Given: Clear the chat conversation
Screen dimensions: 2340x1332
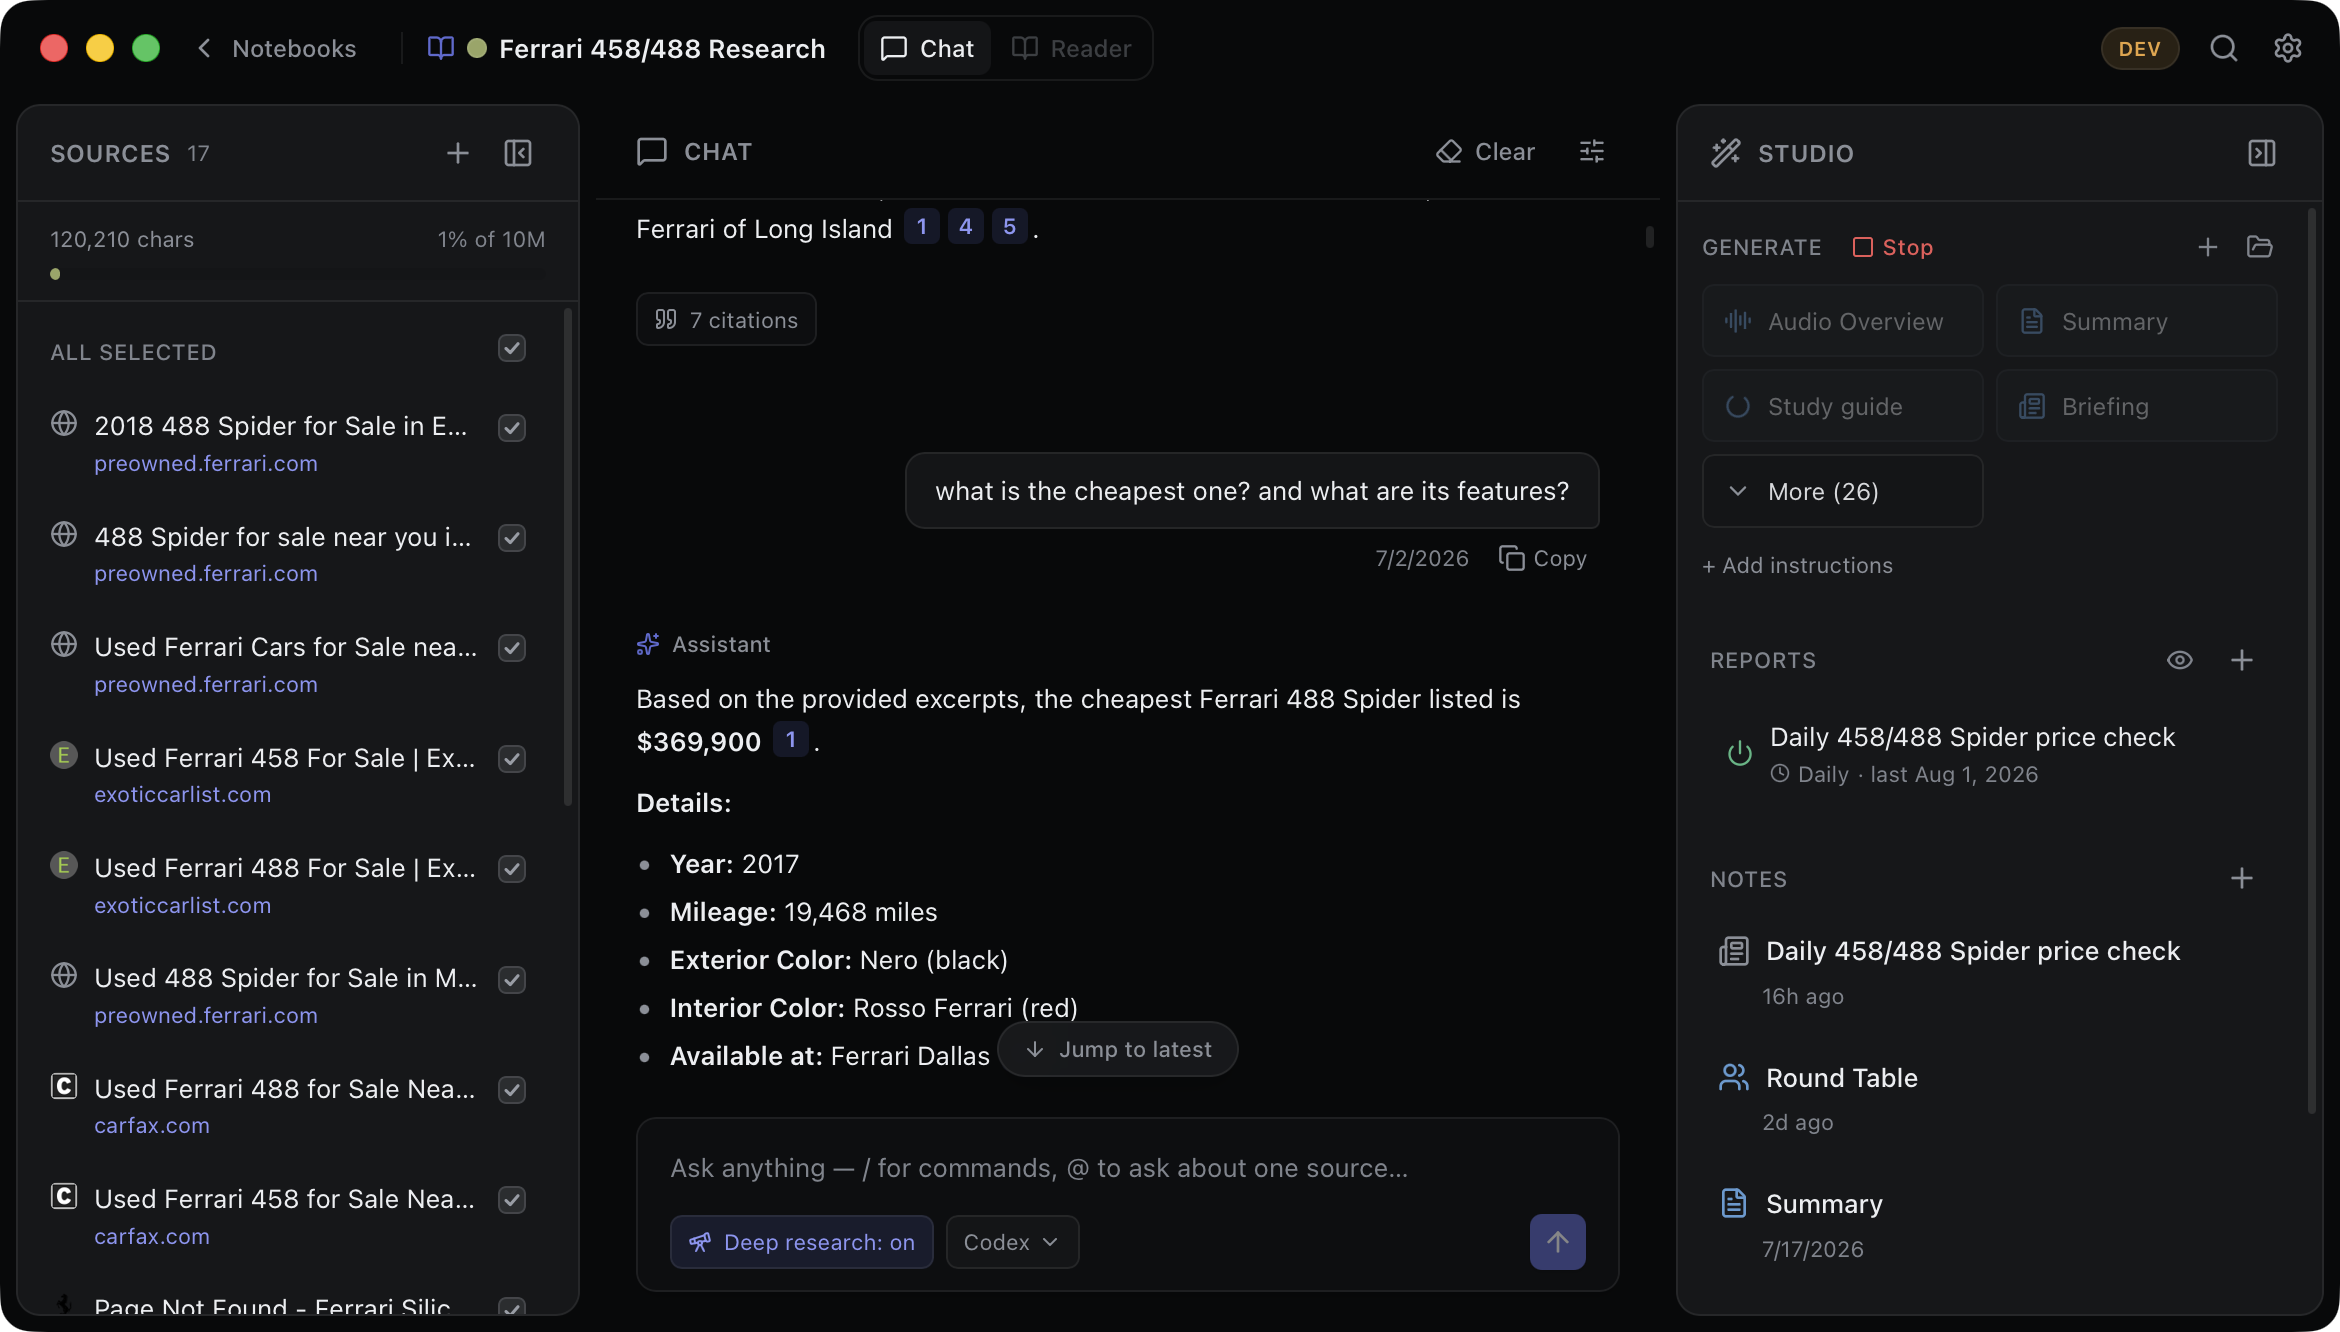Looking at the screenshot, I should [1485, 152].
